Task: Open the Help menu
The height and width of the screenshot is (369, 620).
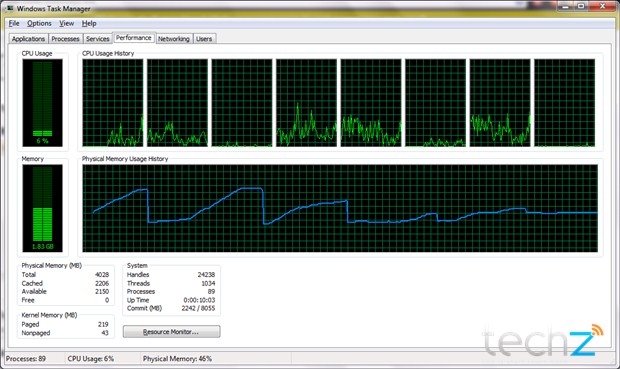Action: [x=89, y=23]
